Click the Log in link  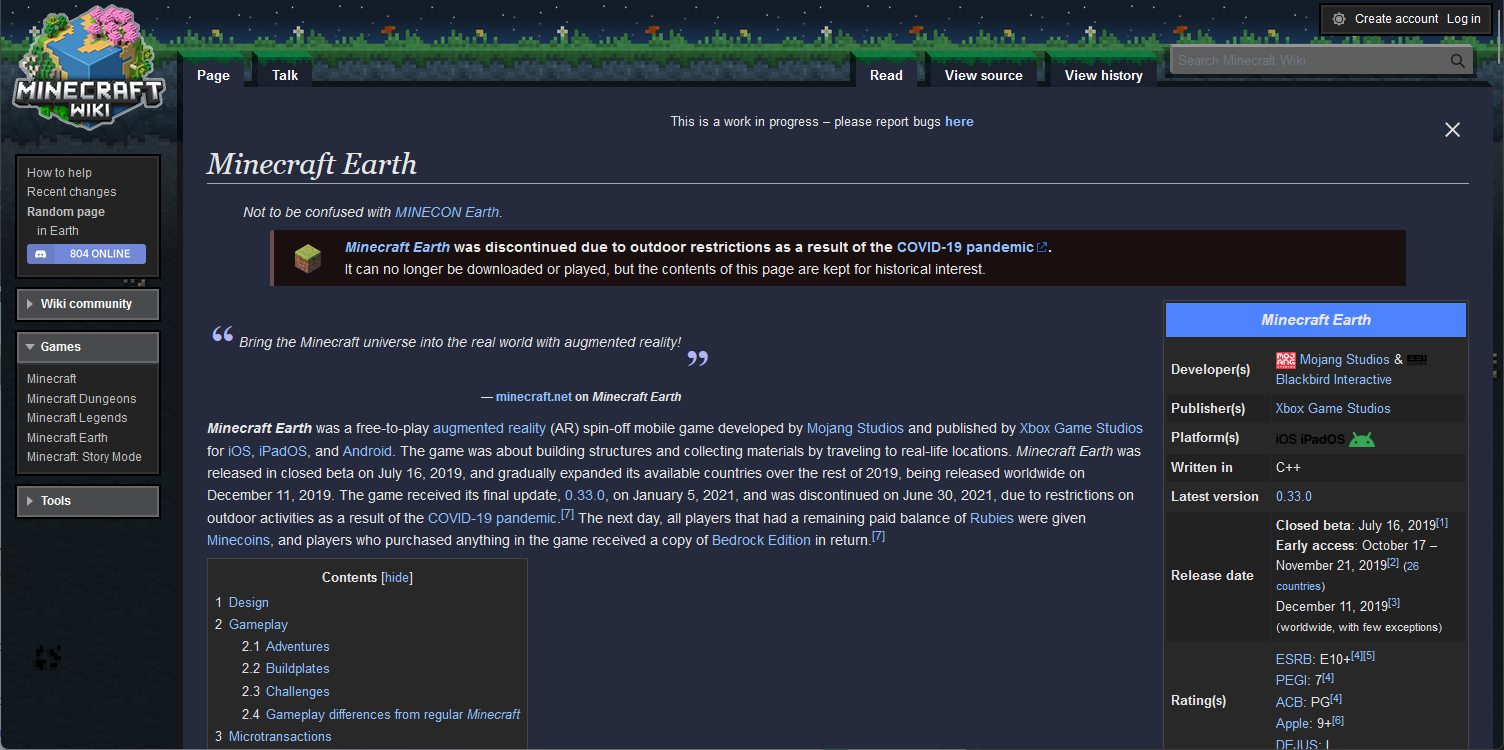click(1464, 19)
